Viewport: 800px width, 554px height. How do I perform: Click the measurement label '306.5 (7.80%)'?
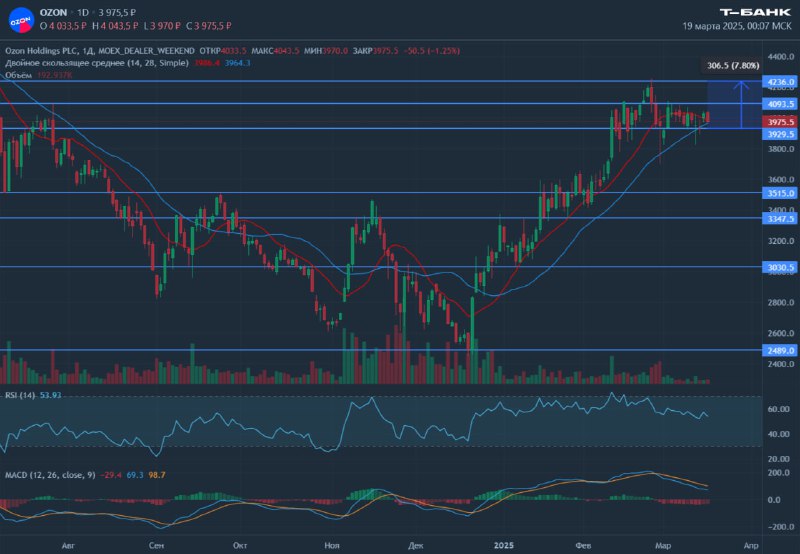tap(733, 65)
